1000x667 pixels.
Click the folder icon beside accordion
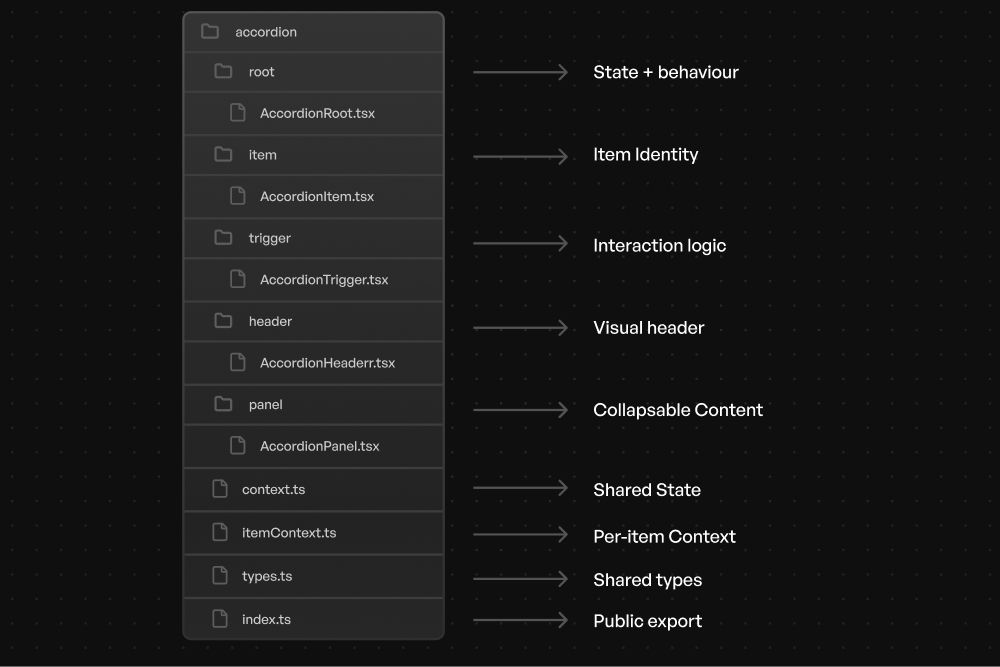(x=210, y=32)
